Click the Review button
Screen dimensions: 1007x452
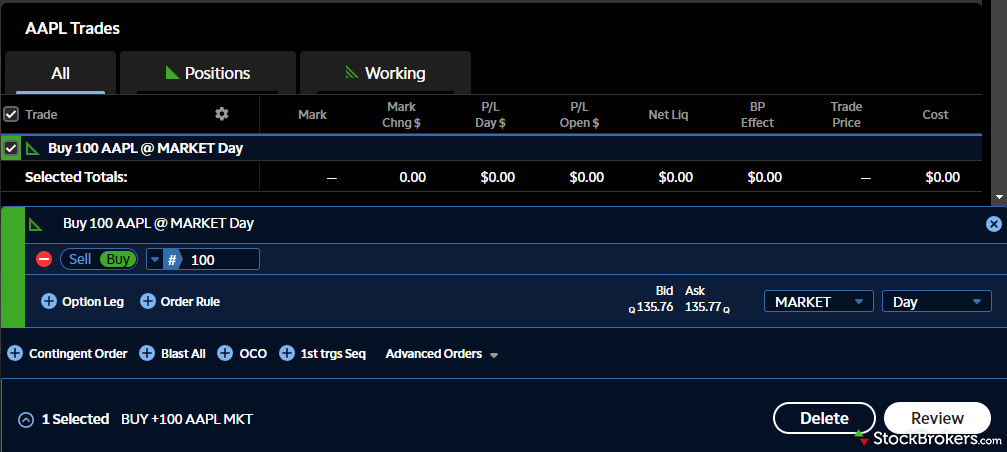click(x=937, y=418)
